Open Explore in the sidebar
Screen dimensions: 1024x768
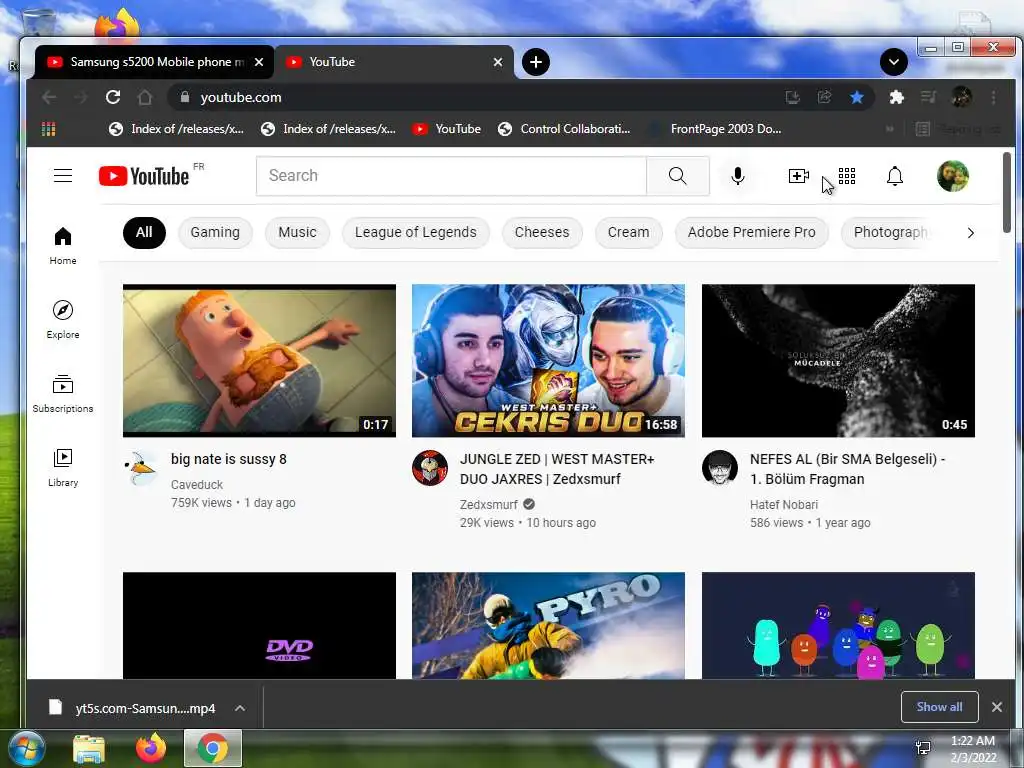pos(63,319)
